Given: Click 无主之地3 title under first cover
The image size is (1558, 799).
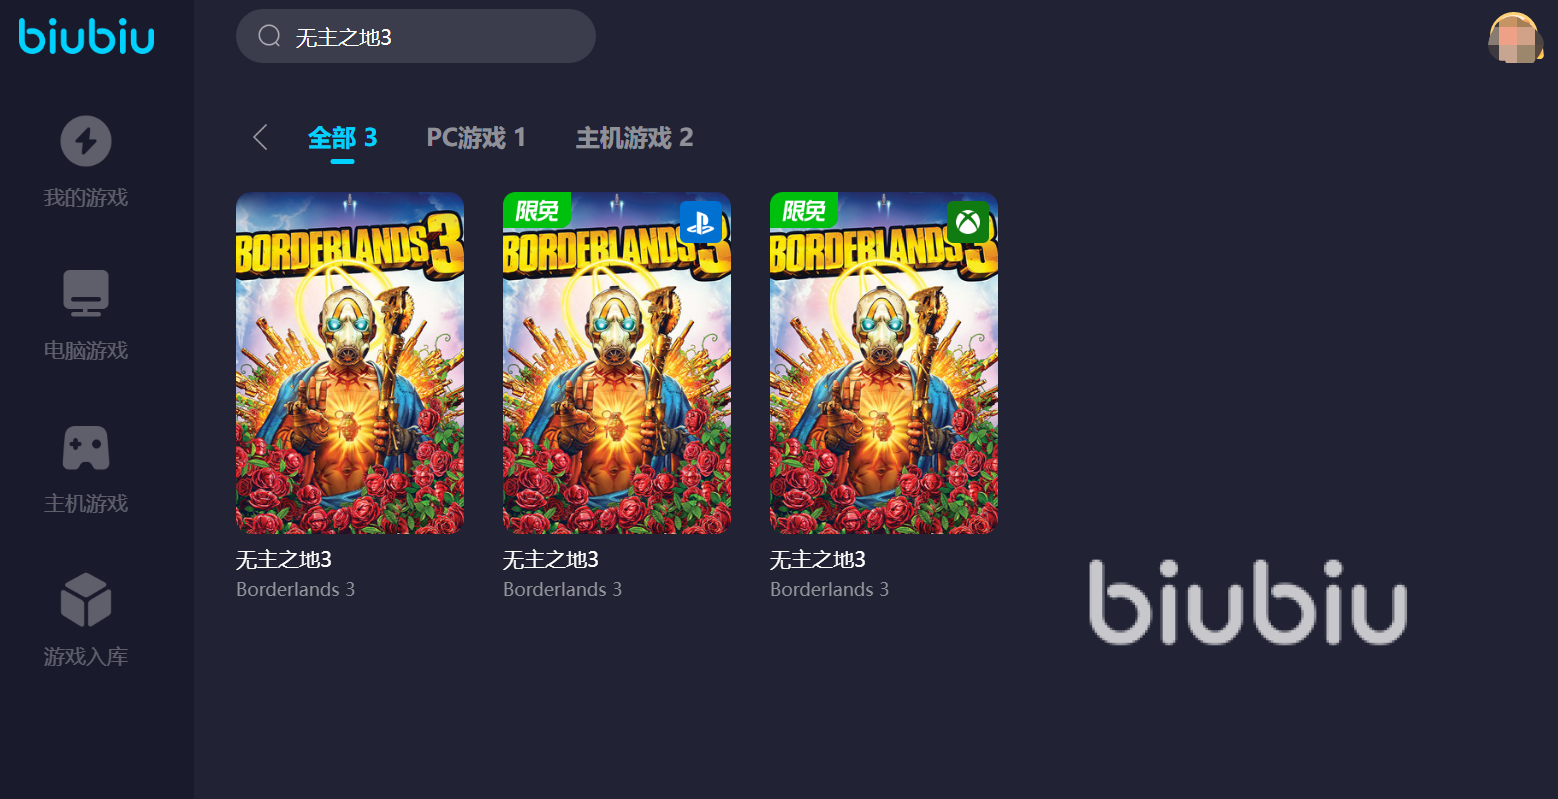Looking at the screenshot, I should point(284,560).
